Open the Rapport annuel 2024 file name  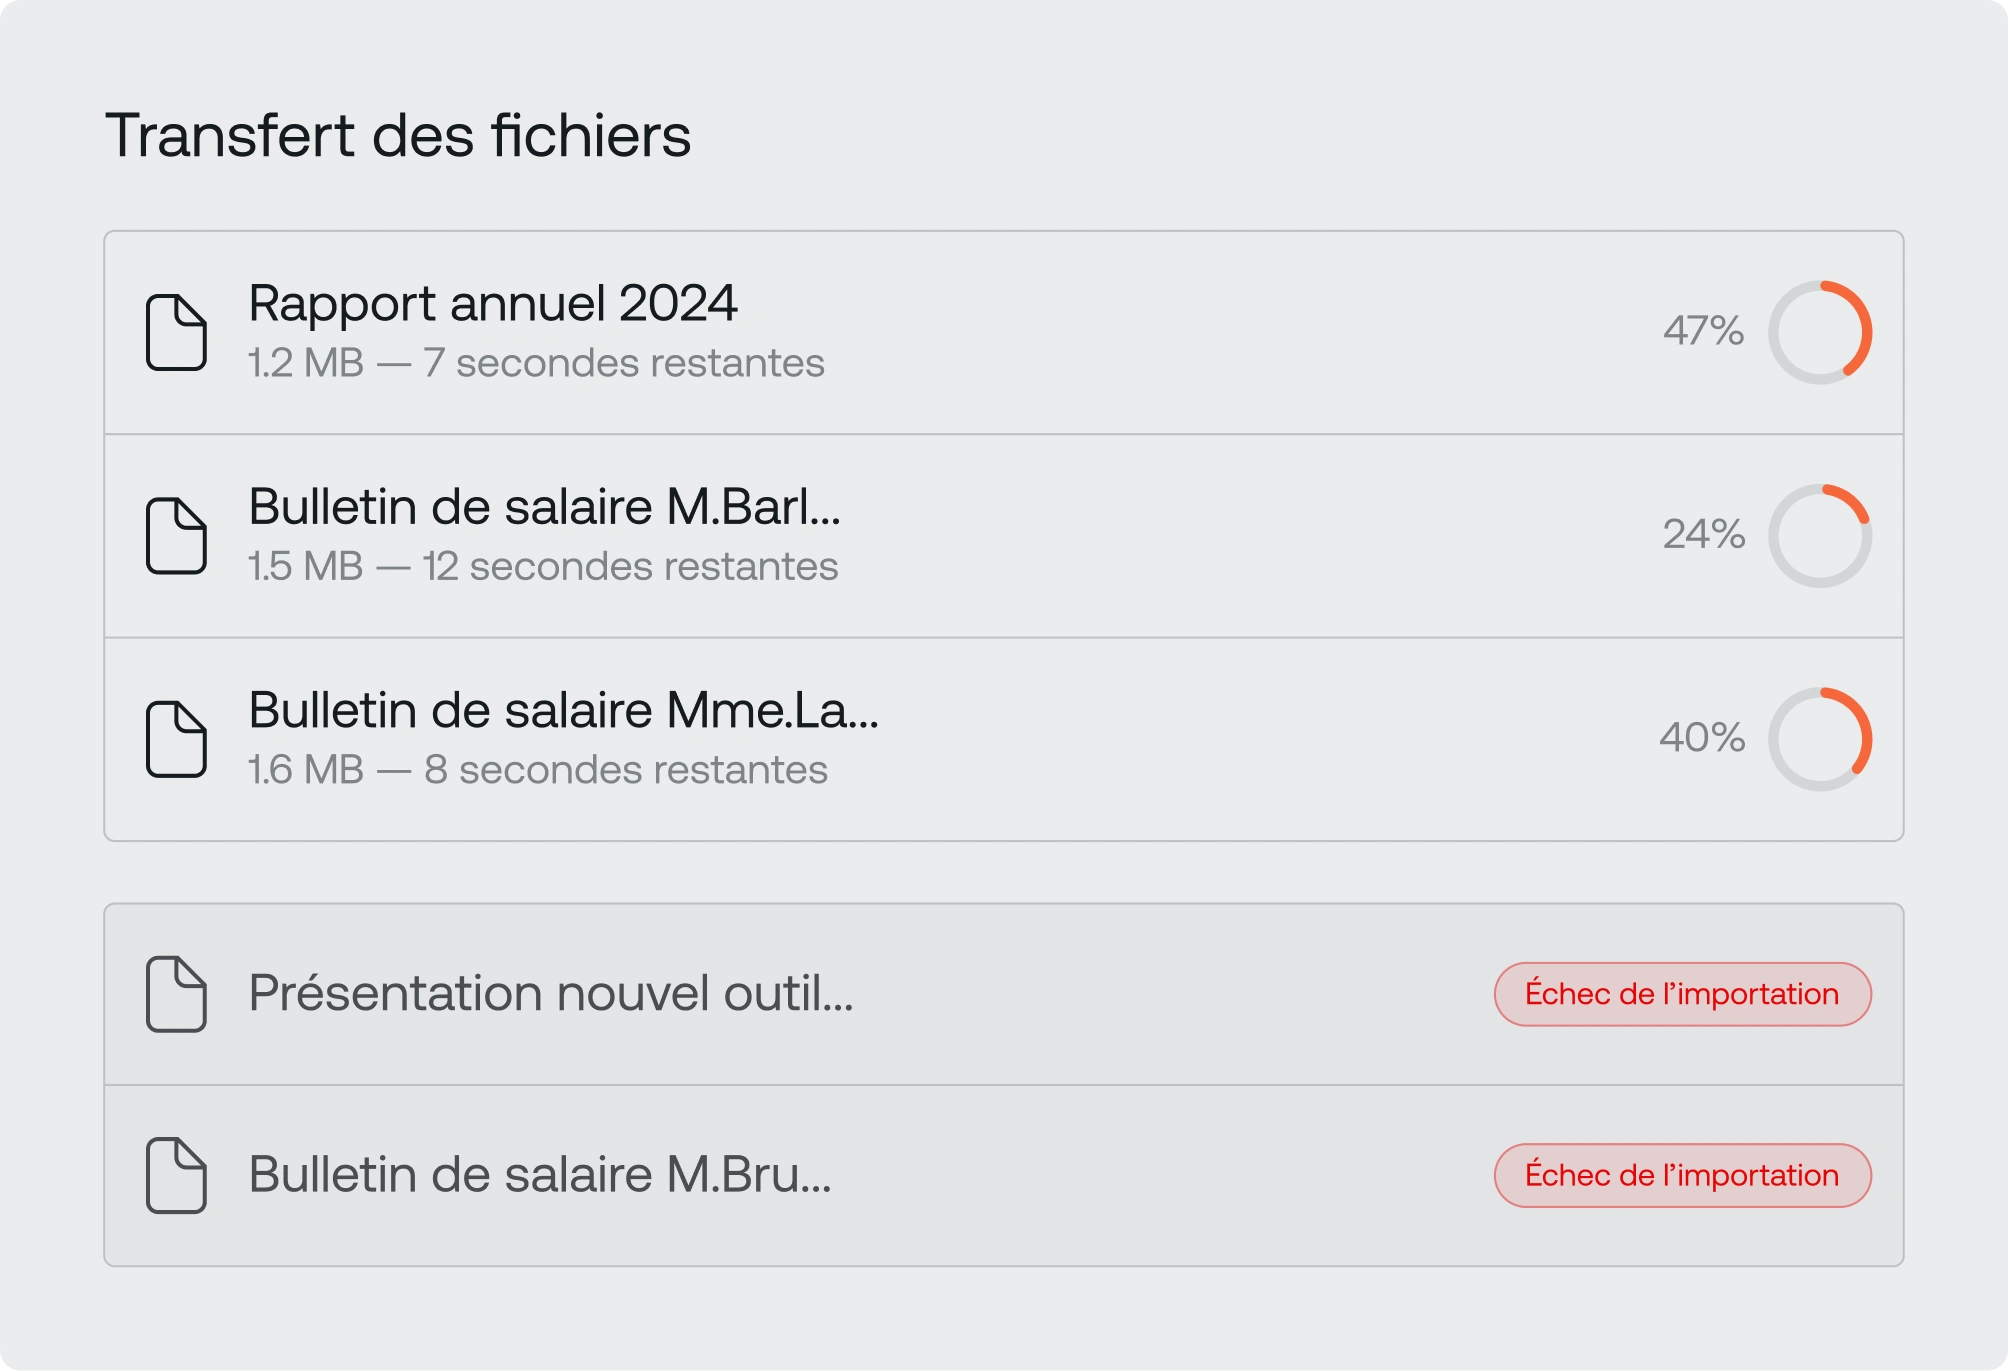point(492,303)
